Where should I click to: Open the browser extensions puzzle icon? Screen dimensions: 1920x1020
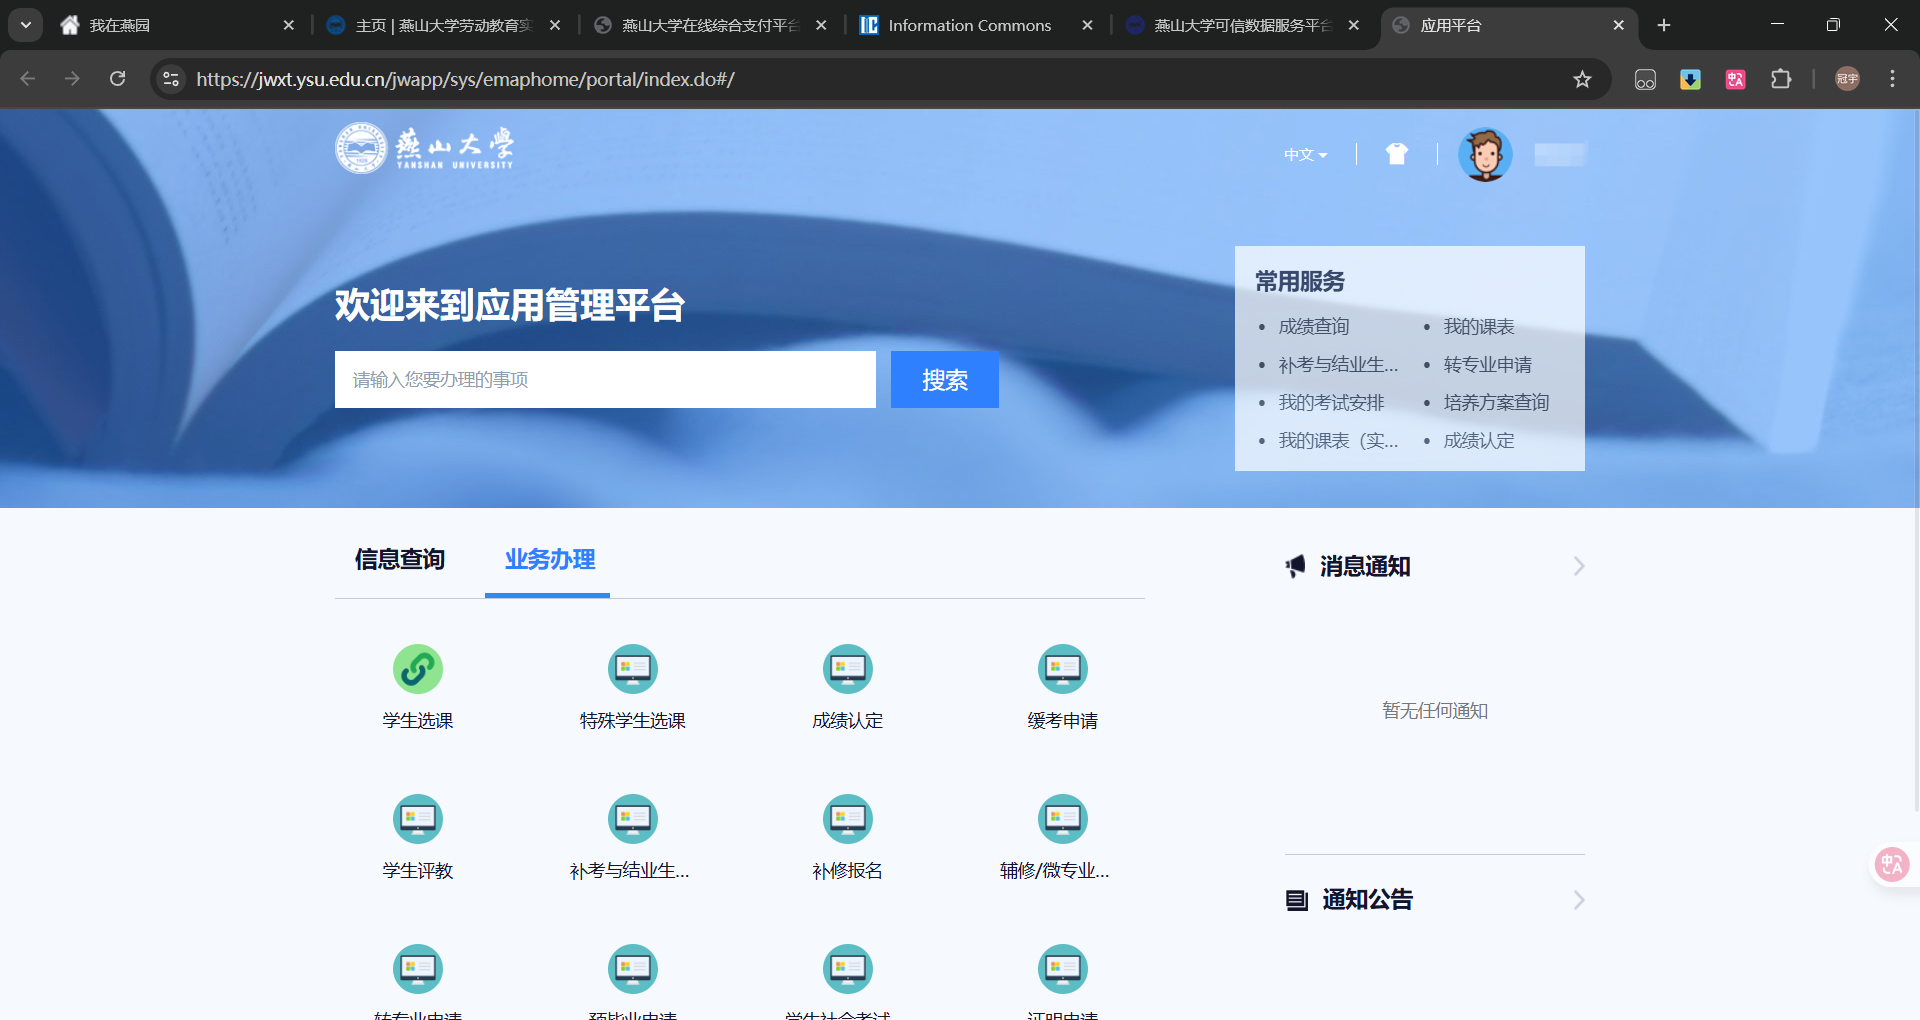click(1783, 79)
